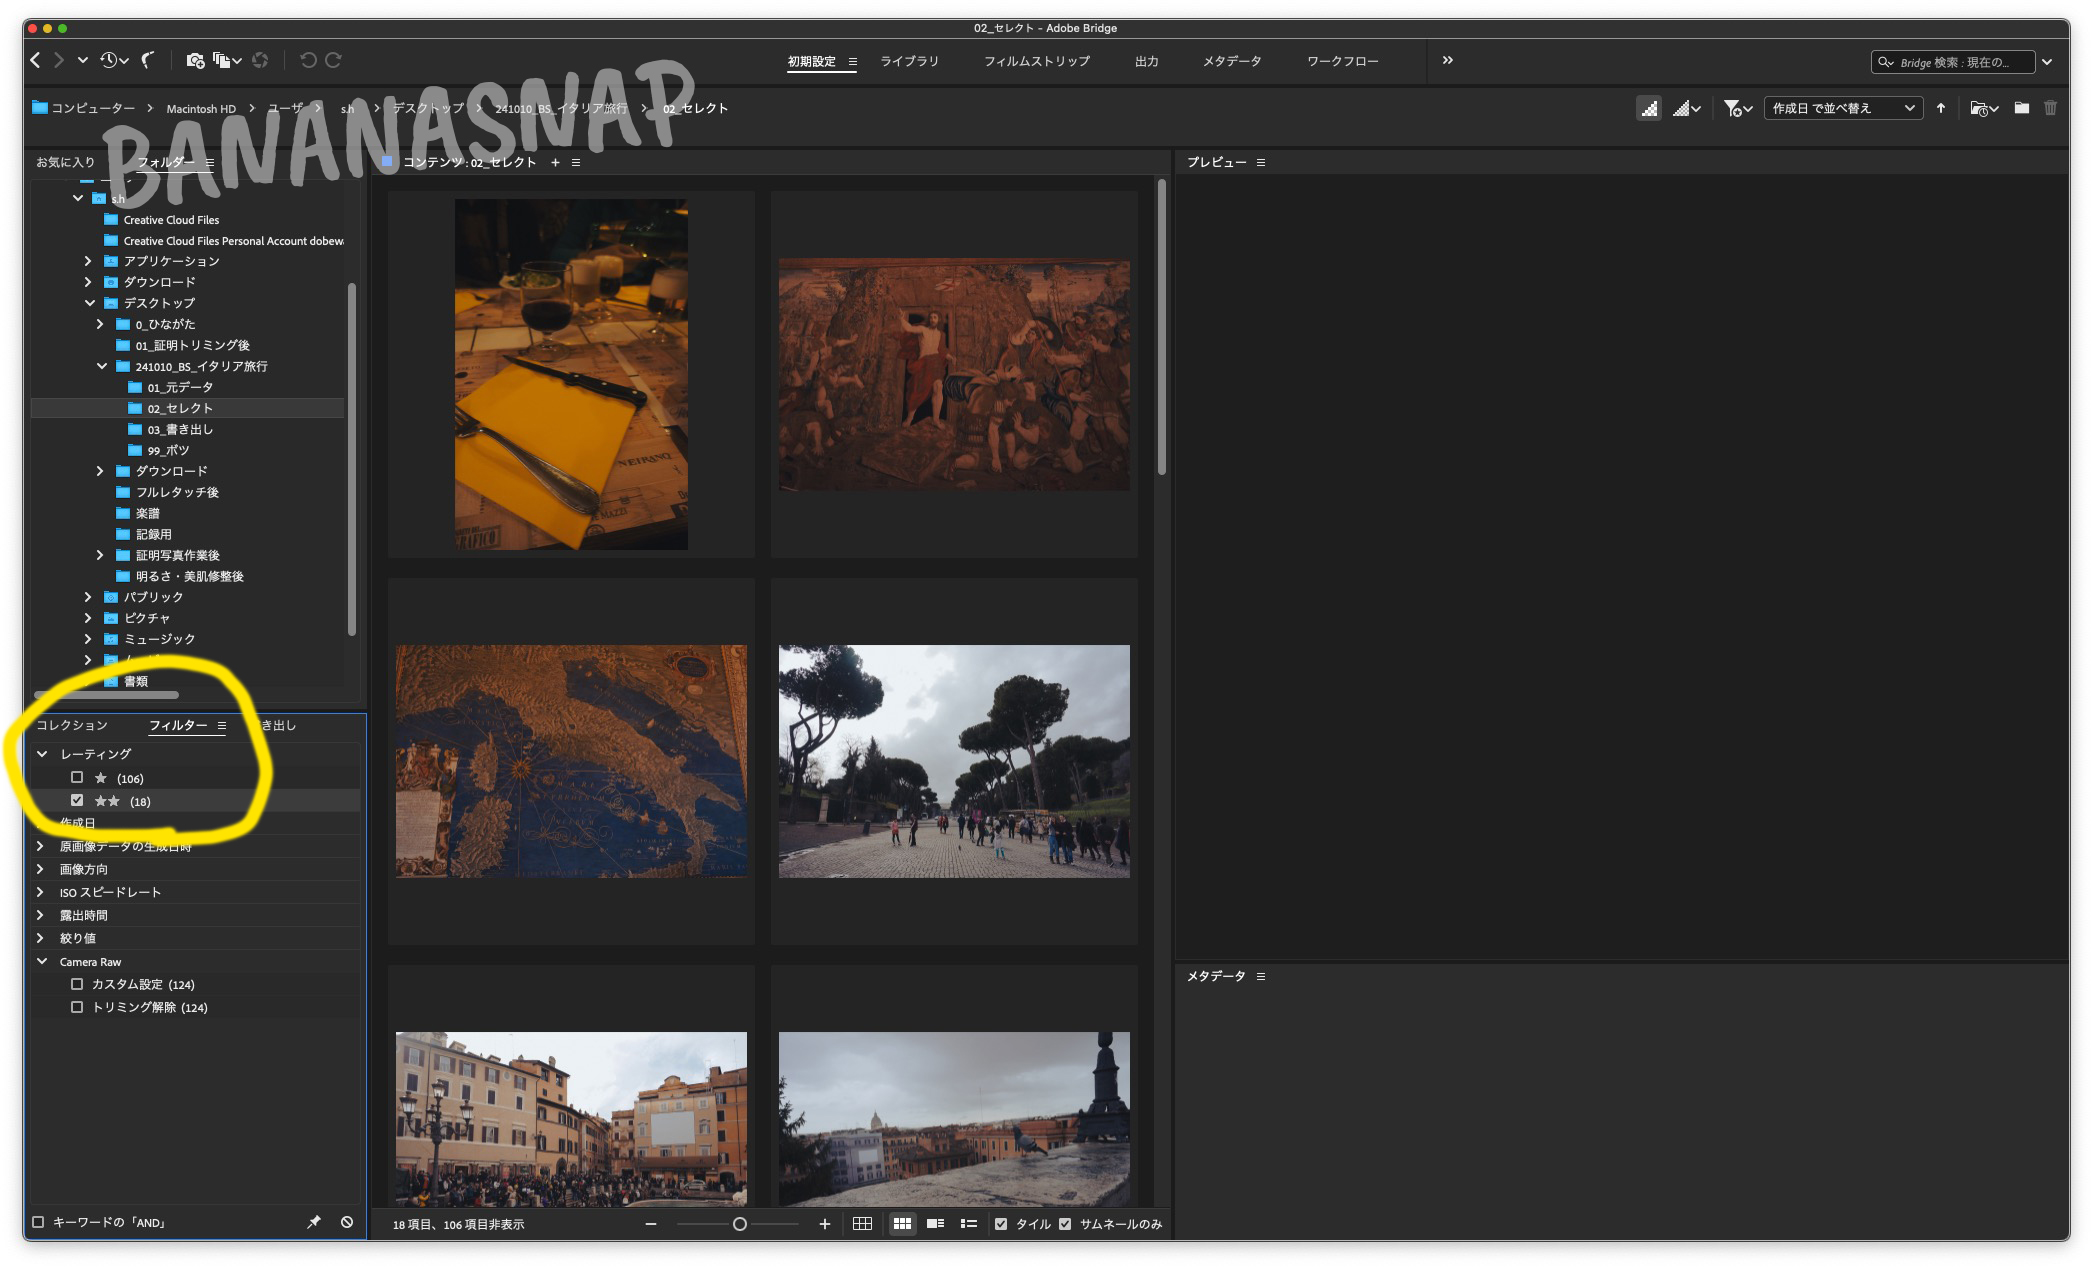Click the thumbnail grid view icon

tap(898, 1222)
